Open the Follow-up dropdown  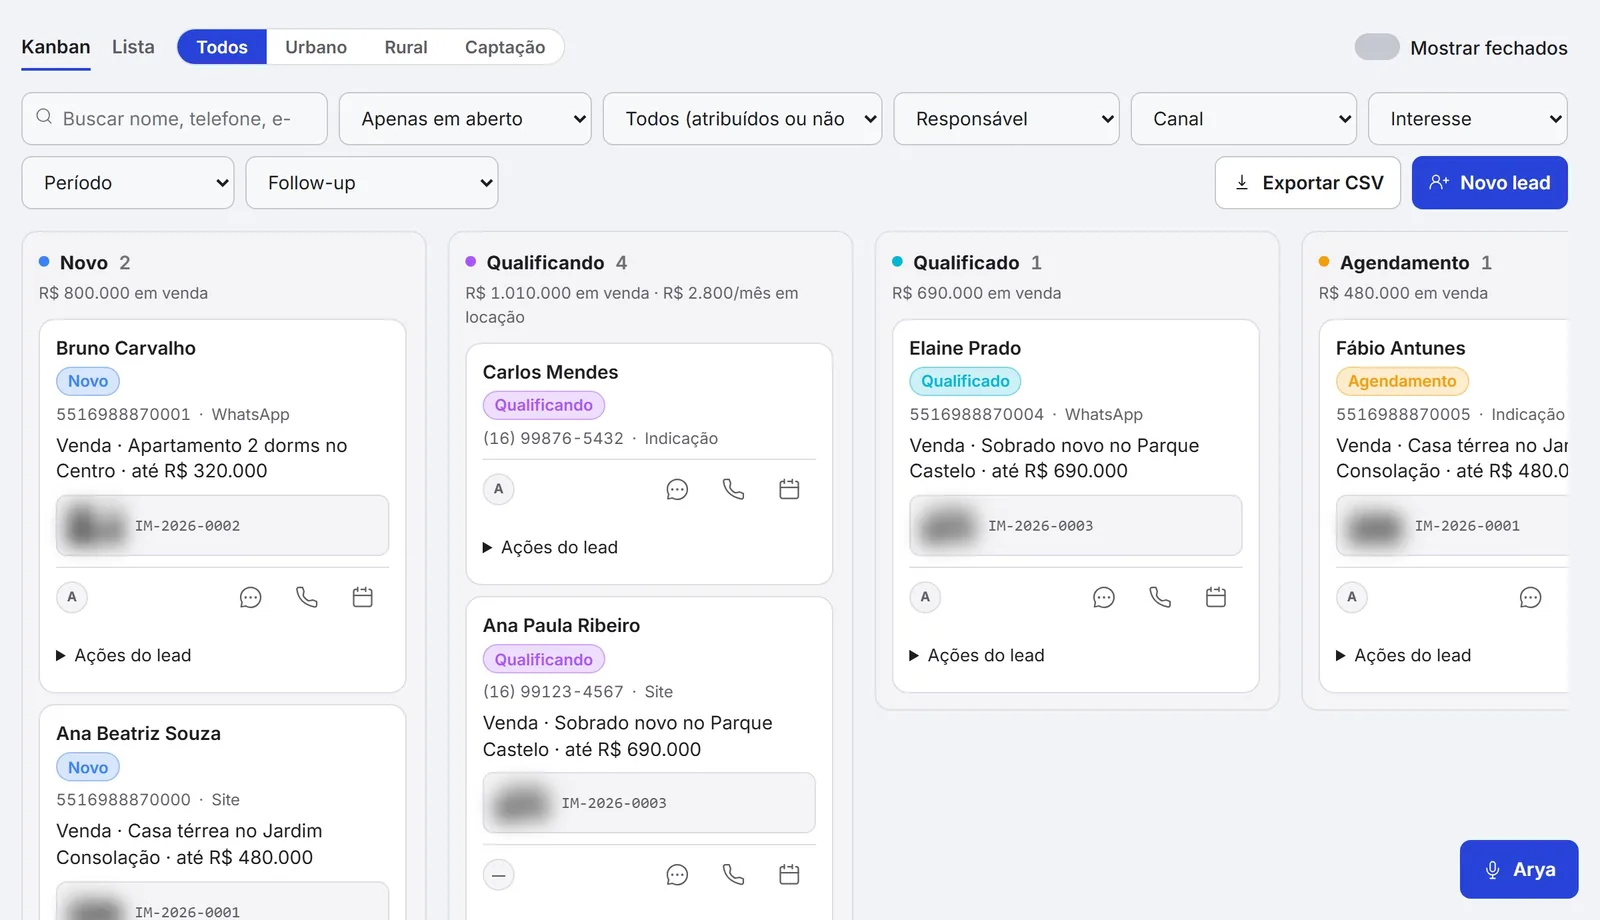(x=372, y=183)
